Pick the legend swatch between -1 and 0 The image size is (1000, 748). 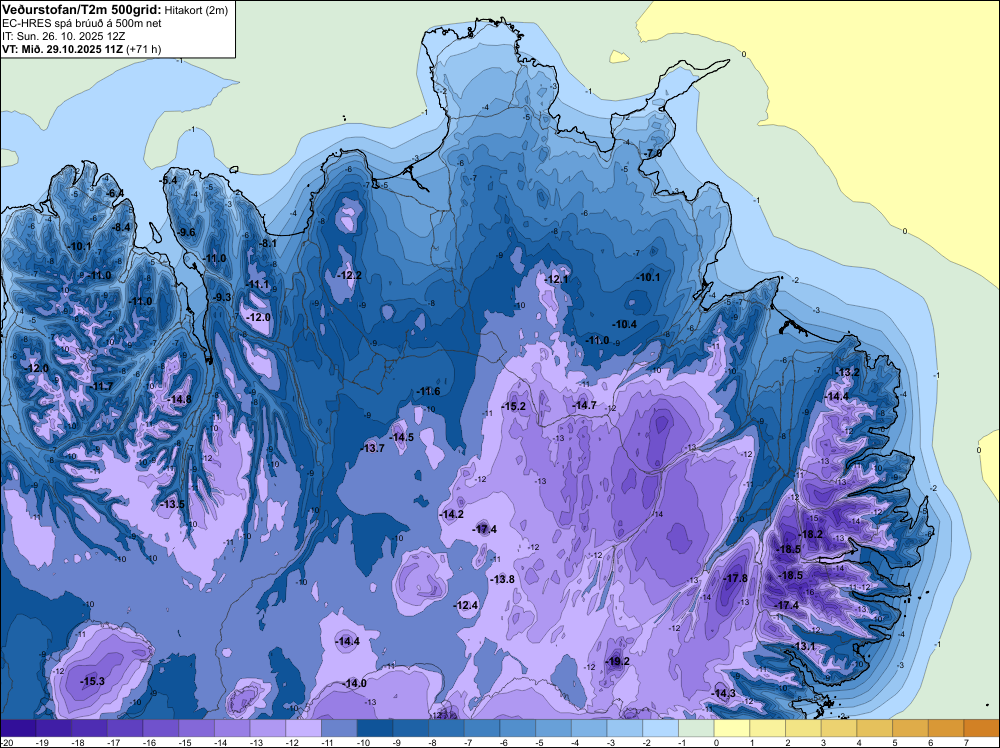click(x=696, y=728)
